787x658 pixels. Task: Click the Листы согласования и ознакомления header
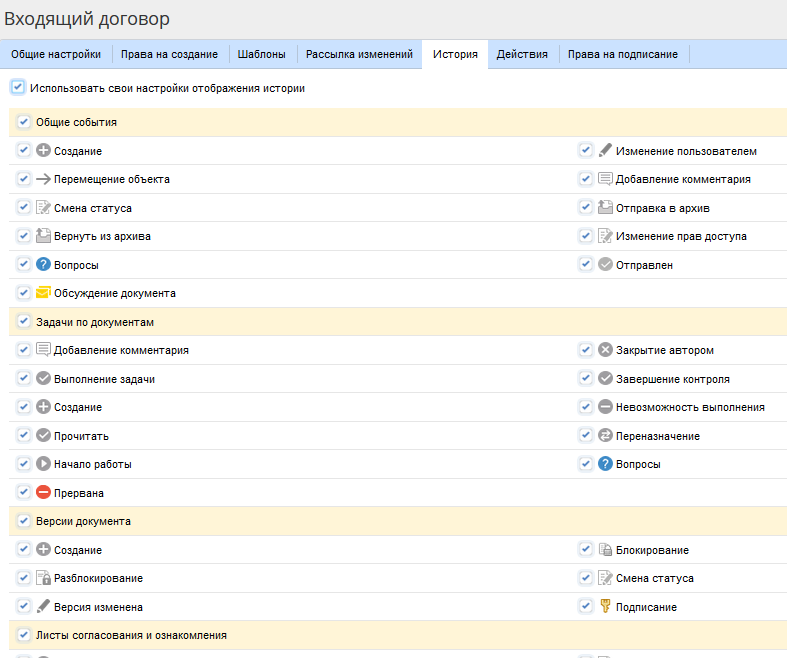(x=131, y=635)
